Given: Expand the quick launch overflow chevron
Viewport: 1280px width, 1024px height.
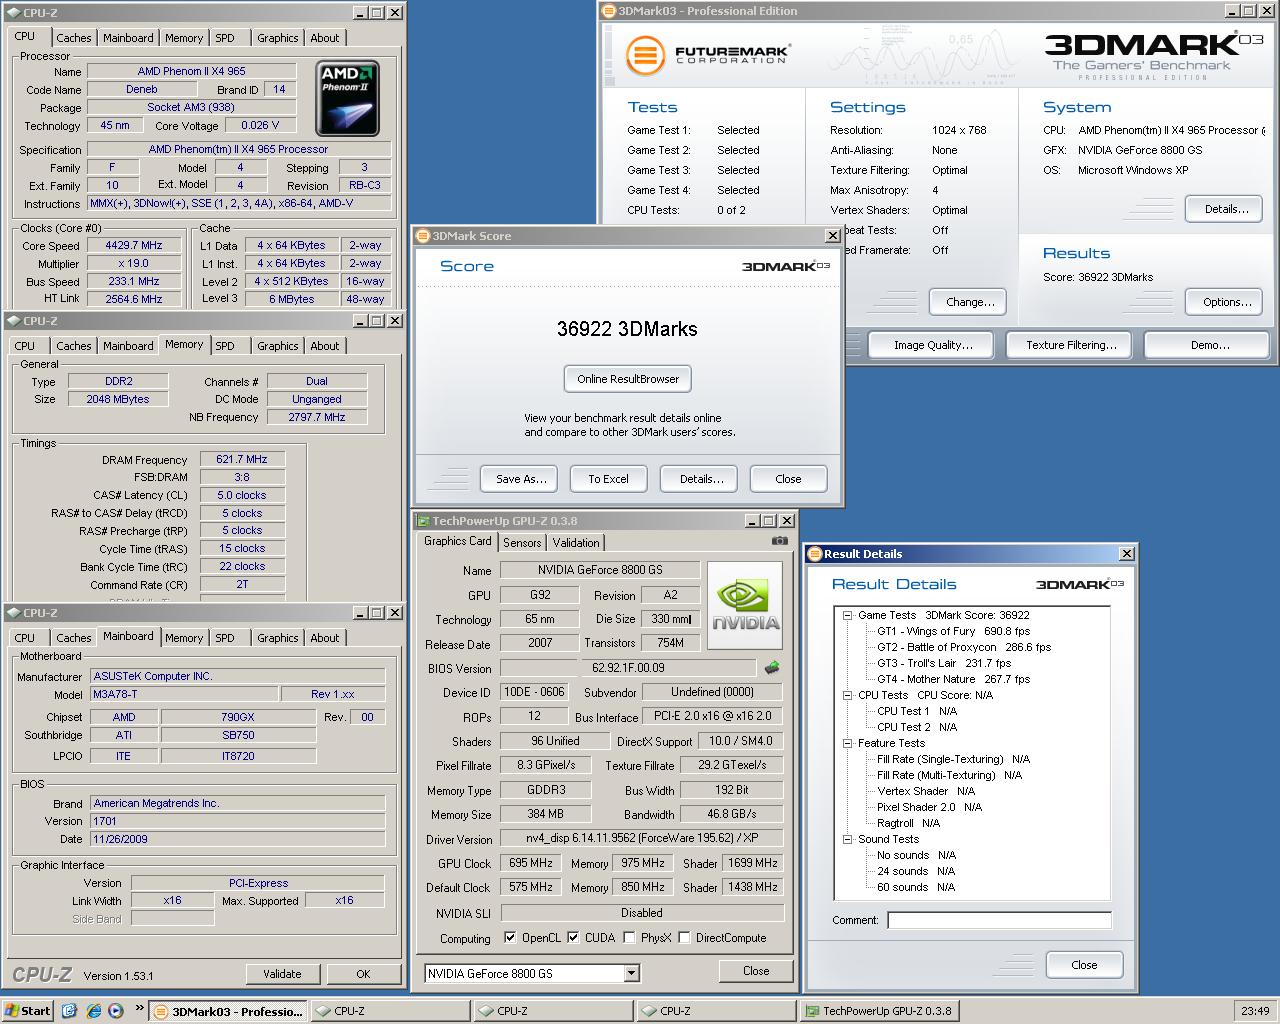Looking at the screenshot, I should (x=139, y=1008).
